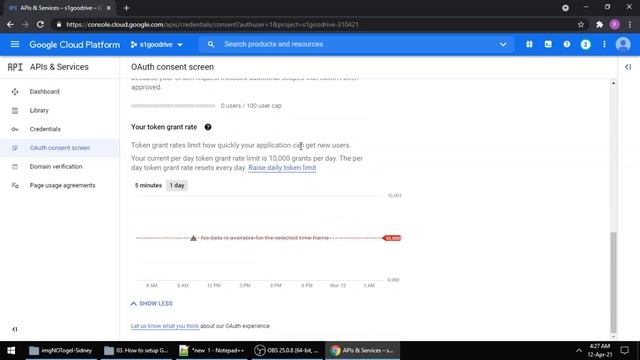640x360 pixels.
Task: Reload the browser page
Action: tap(40, 24)
